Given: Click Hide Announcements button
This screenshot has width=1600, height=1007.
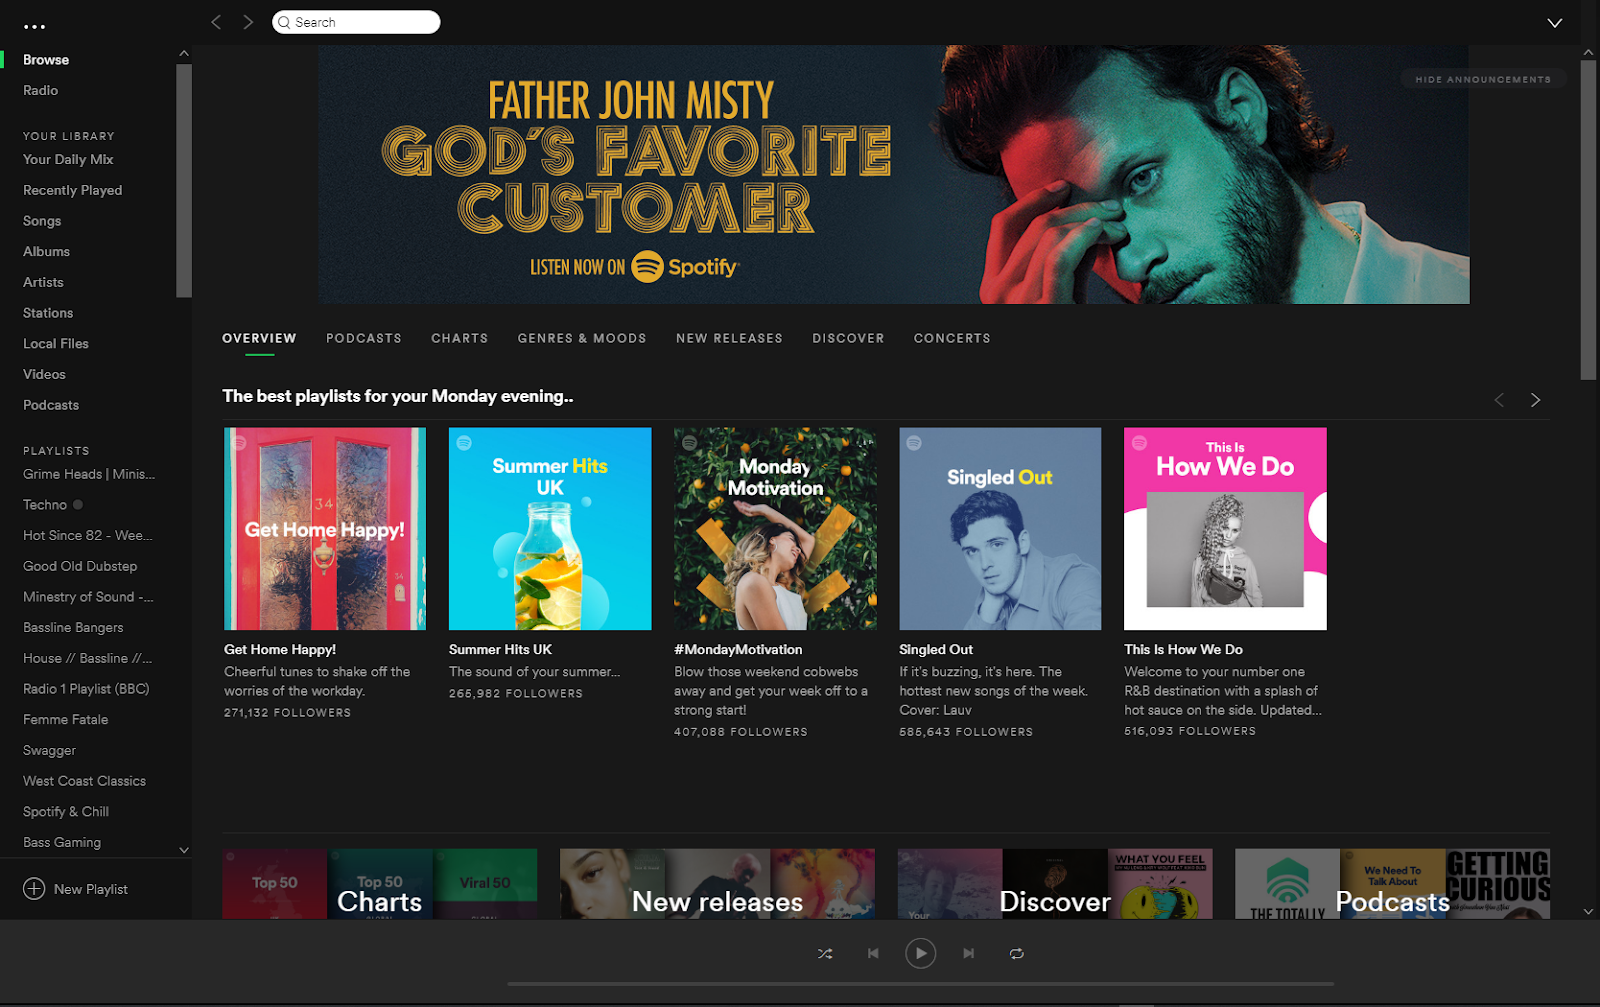Looking at the screenshot, I should click(1483, 79).
